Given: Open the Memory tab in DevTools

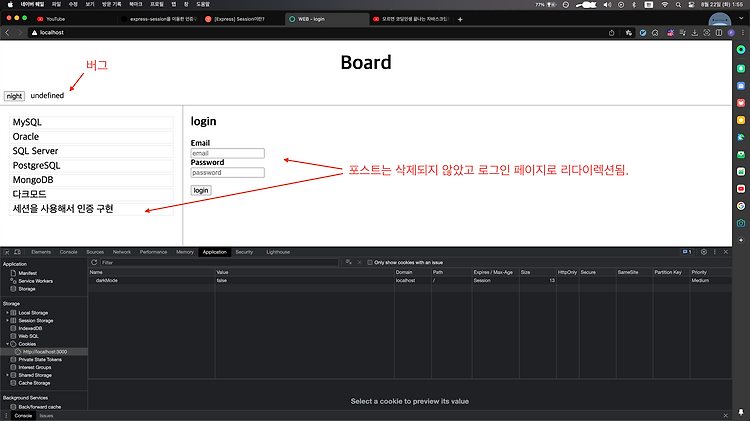Looking at the screenshot, I should 185,252.
